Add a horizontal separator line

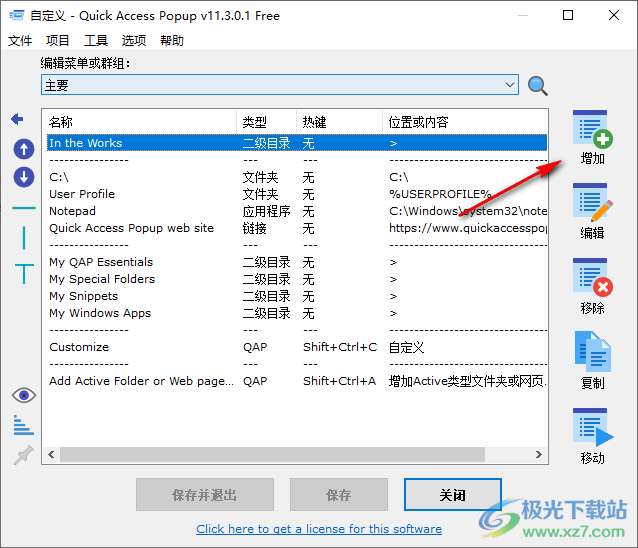(24, 208)
